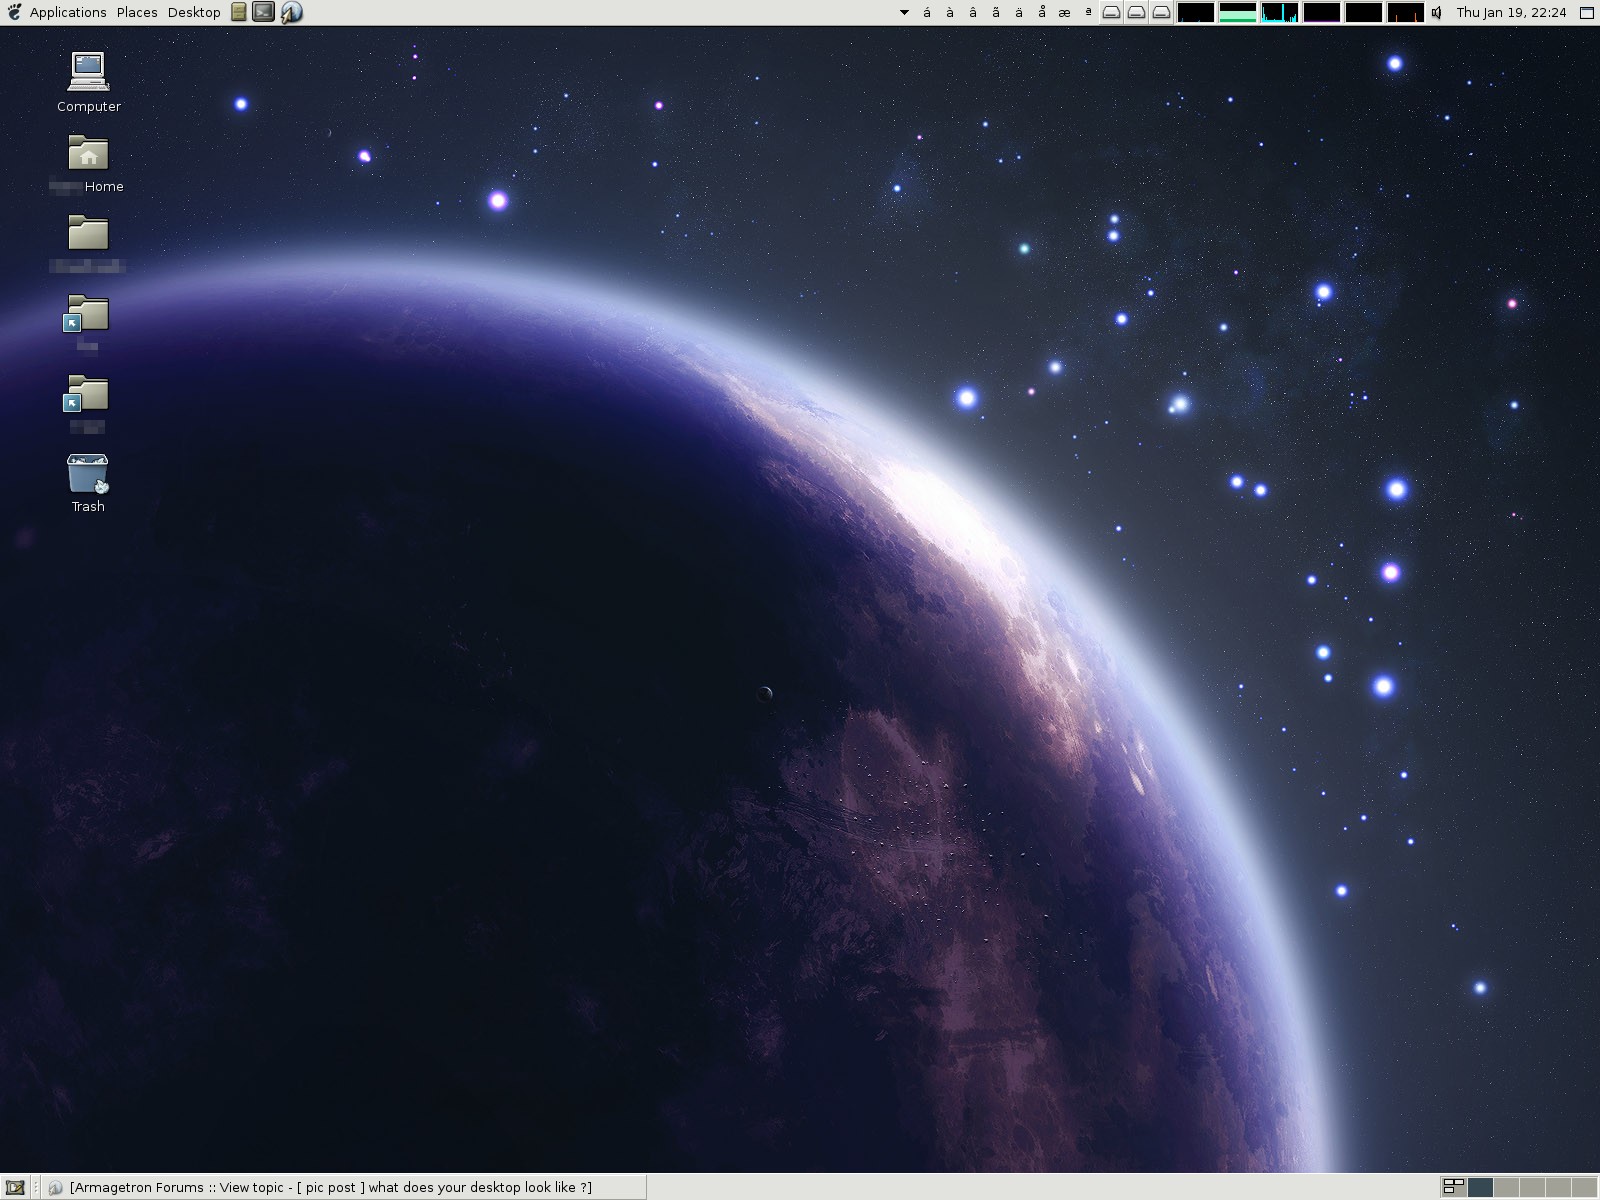Viewport: 1600px width, 1200px height.
Task: Open the clock showing Thu Jan 19, 22:24
Action: point(1511,12)
